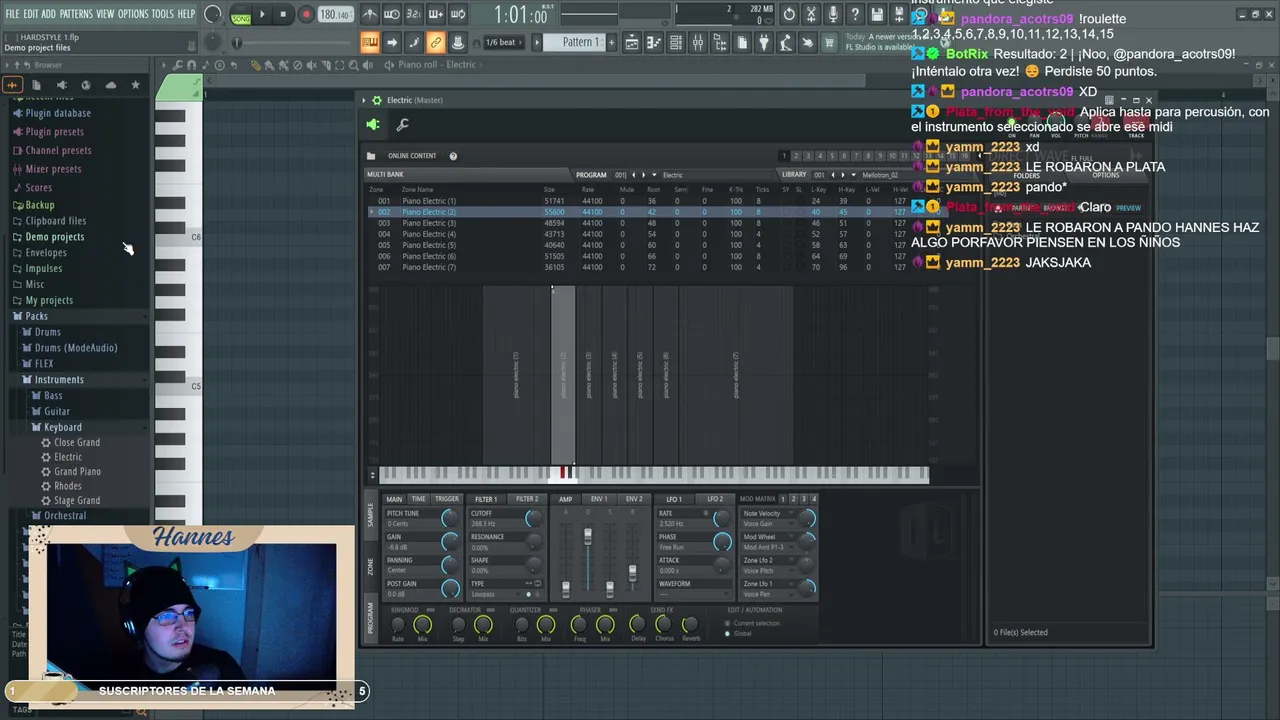Open the Mixer view icon

[698, 42]
